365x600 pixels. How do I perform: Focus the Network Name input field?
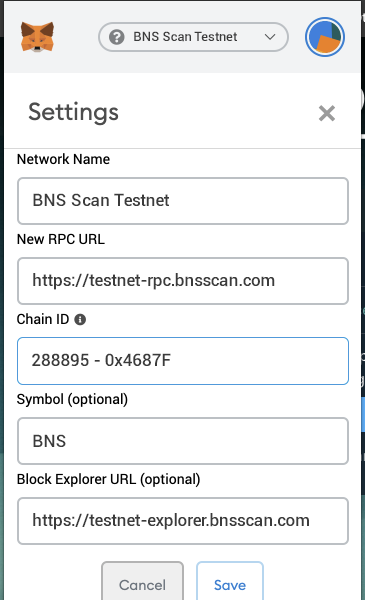tap(183, 201)
